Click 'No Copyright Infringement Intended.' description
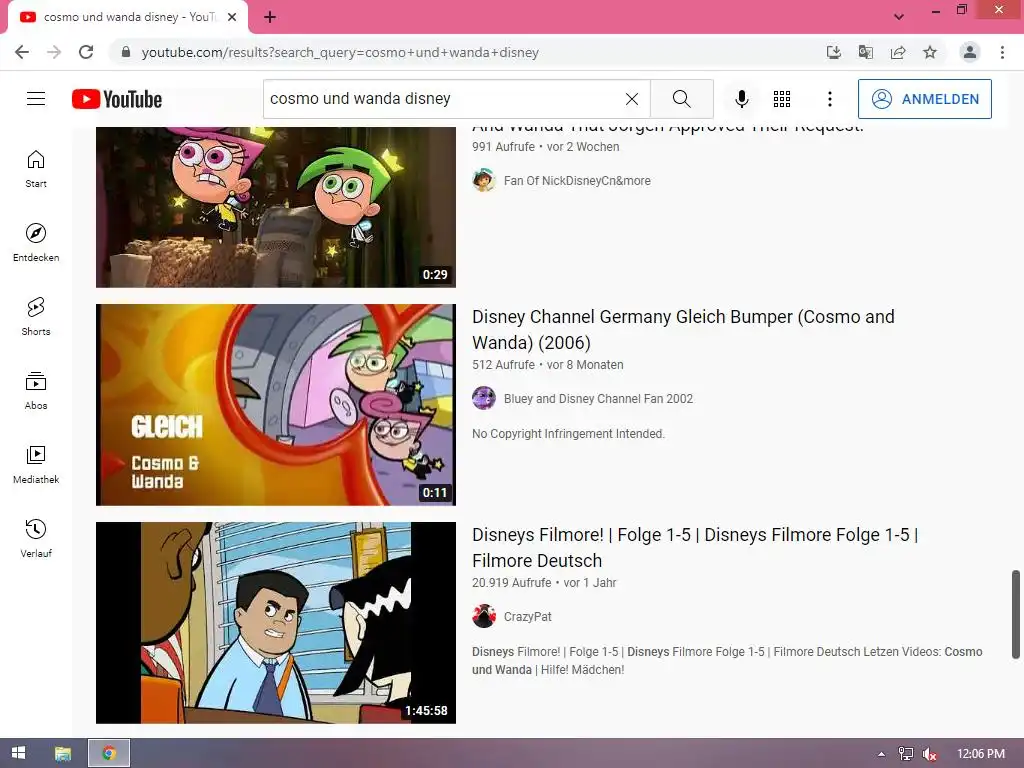The image size is (1024, 768). [568, 434]
